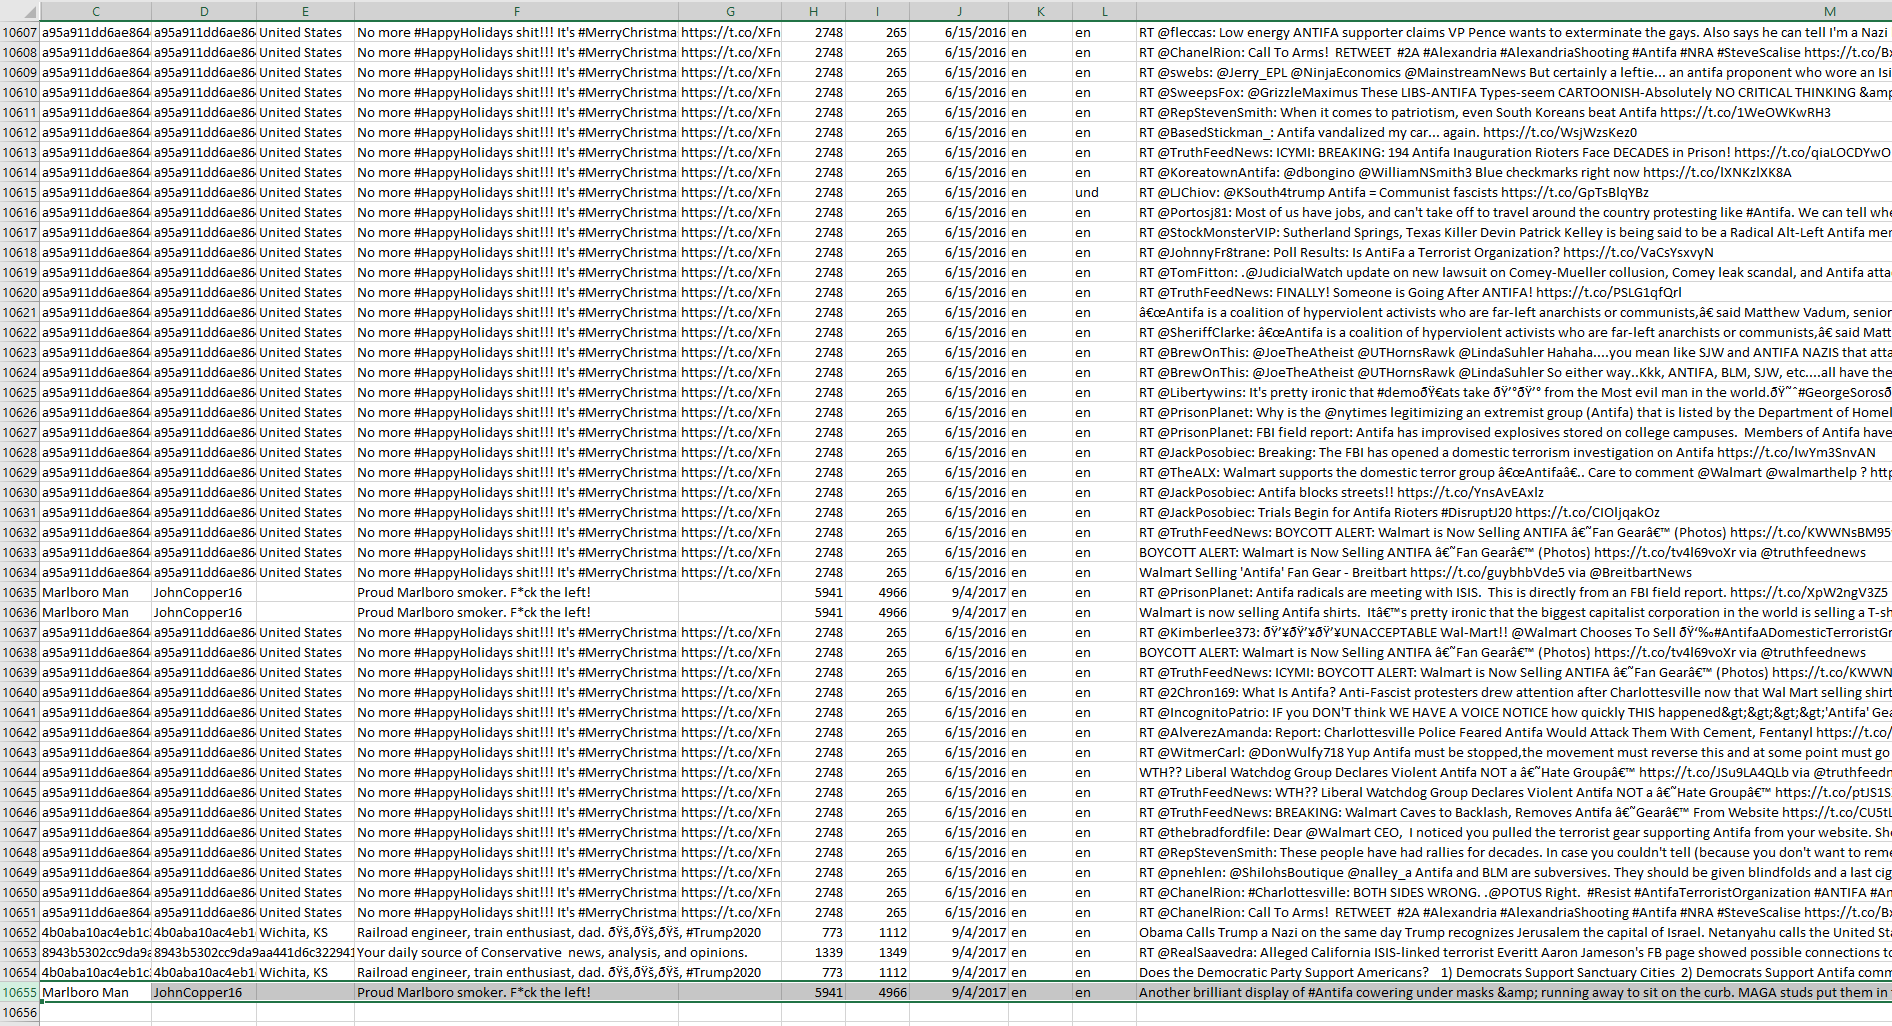Viewport: 1892px width, 1026px height.
Task: Click tweet 'RT @RealSaavedra: Alleged California ISIS-linked'
Action: coord(1514,952)
